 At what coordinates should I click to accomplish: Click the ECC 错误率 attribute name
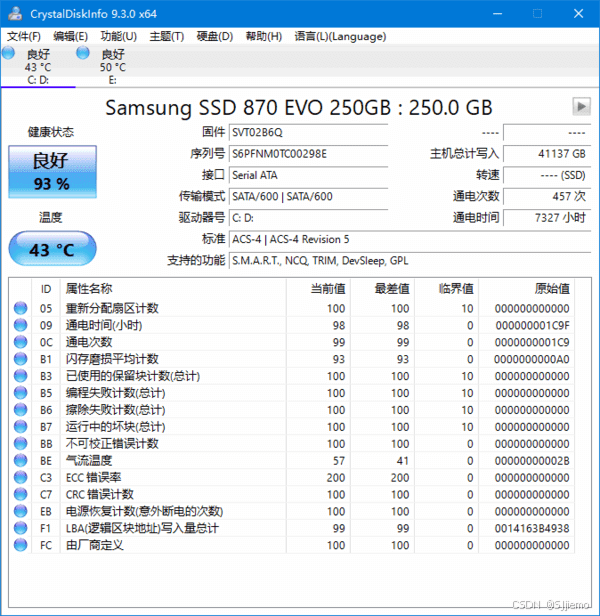94,477
